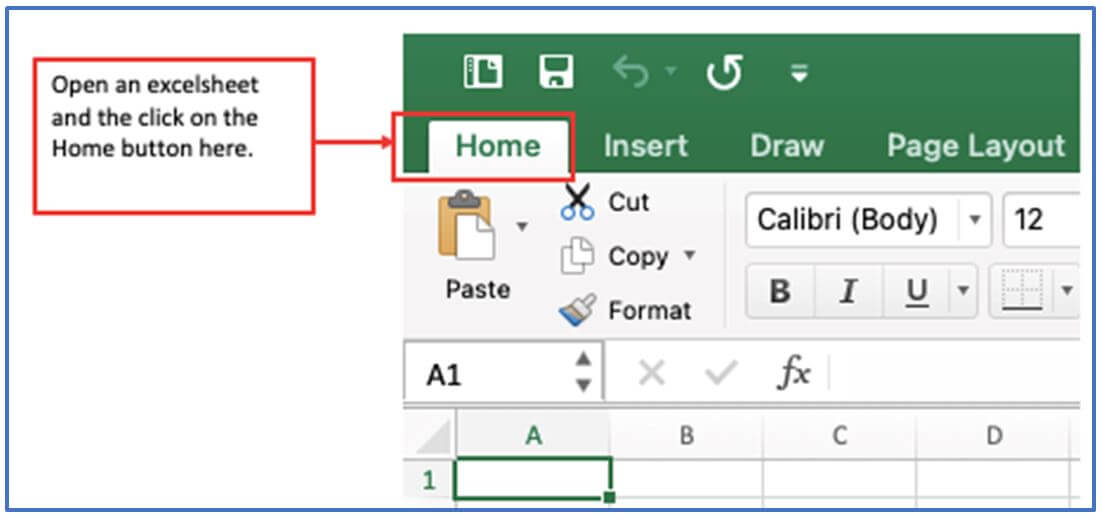The height and width of the screenshot is (519, 1102).
Task: Open the file browser icon in title bar
Action: [483, 72]
